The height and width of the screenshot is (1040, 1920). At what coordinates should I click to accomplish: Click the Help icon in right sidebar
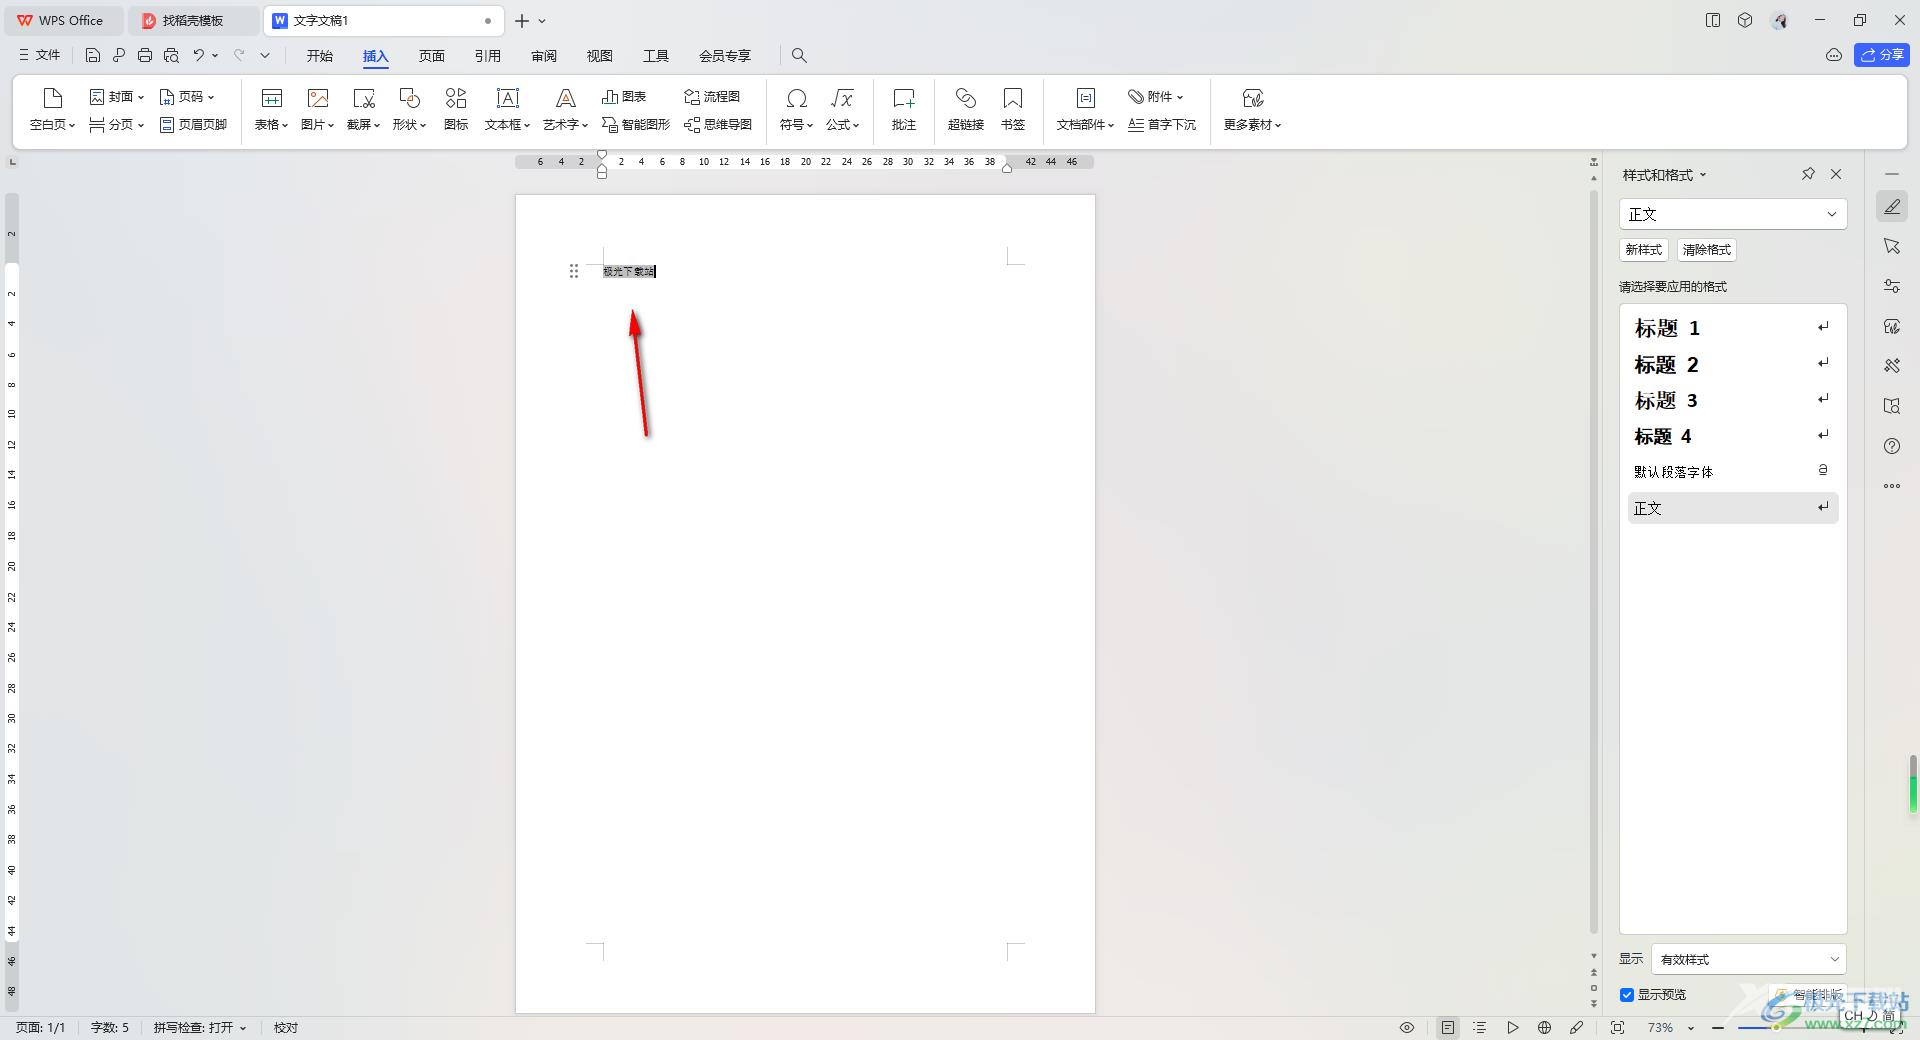click(x=1892, y=446)
